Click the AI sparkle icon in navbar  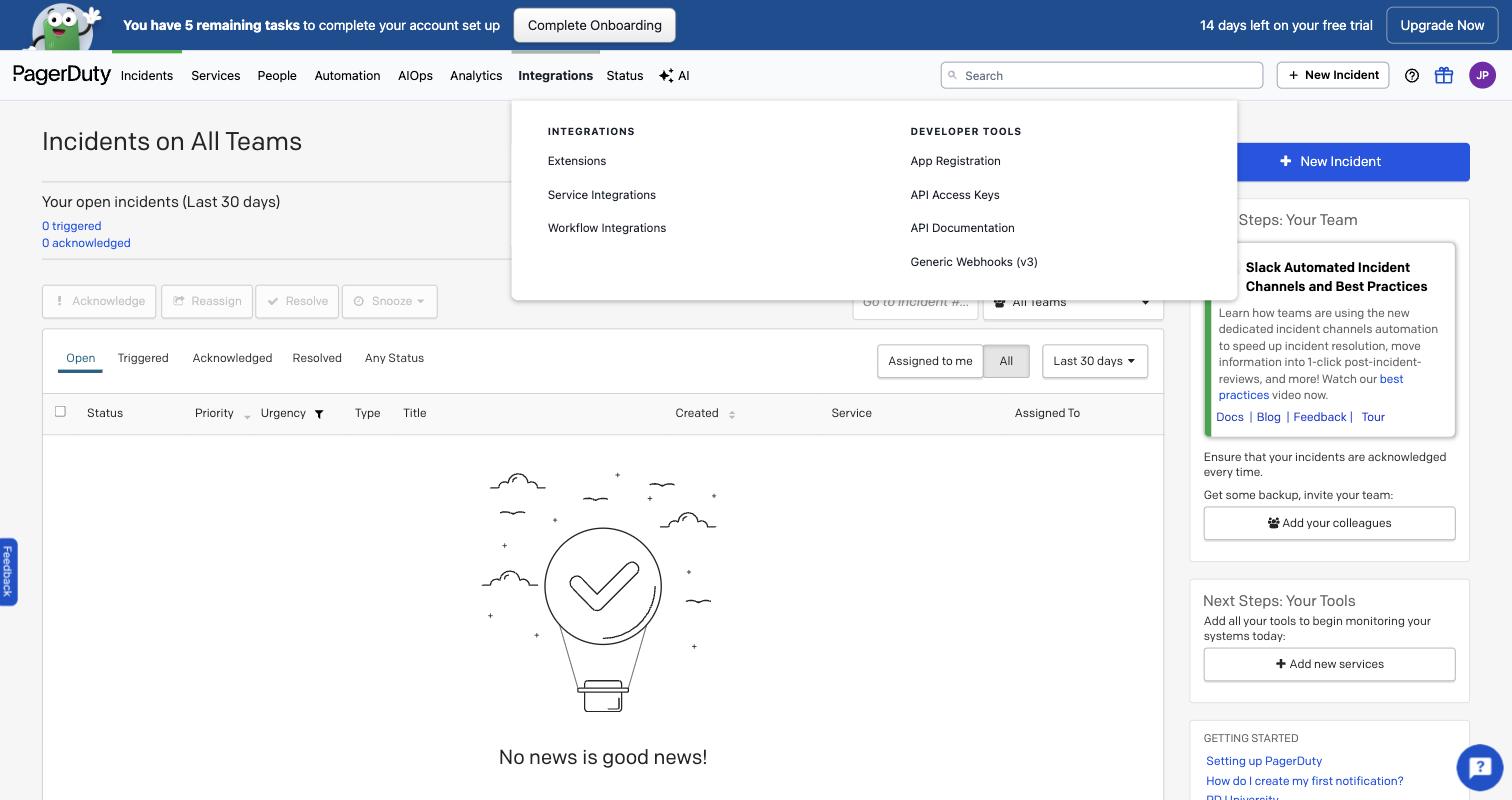tap(666, 76)
